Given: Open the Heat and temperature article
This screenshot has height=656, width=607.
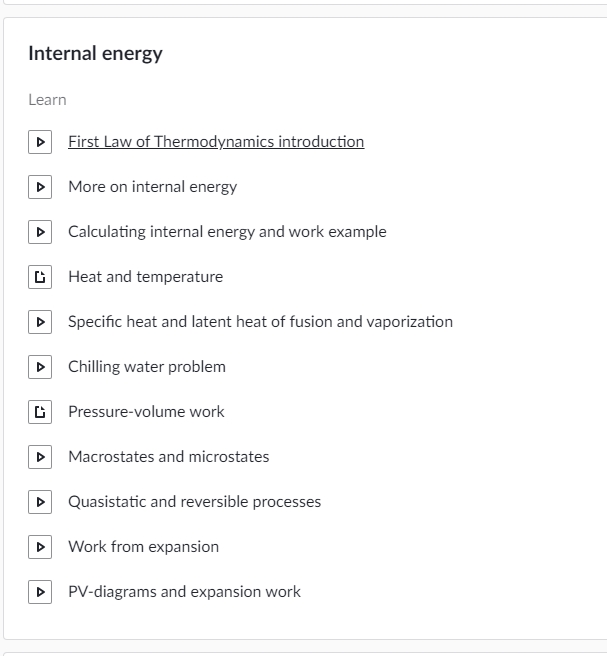Looking at the screenshot, I should pos(146,277).
